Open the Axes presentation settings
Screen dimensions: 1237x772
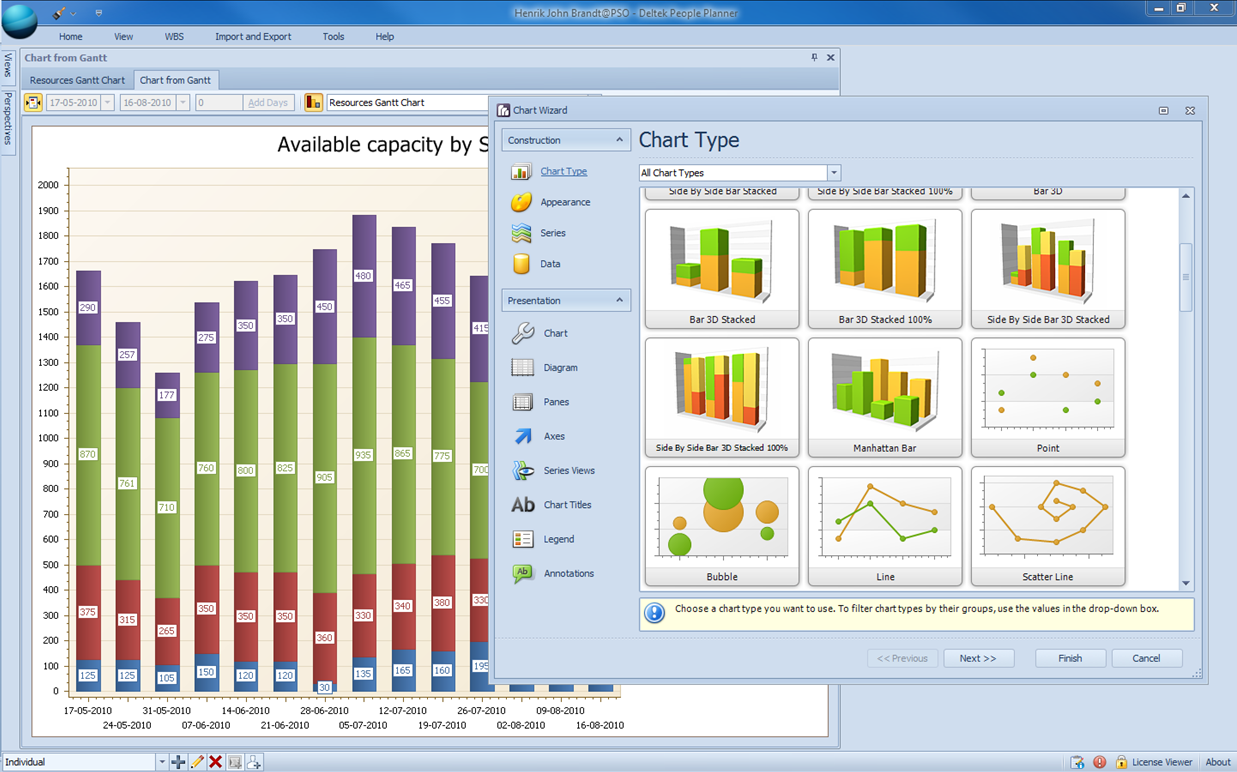pyautogui.click(x=554, y=436)
